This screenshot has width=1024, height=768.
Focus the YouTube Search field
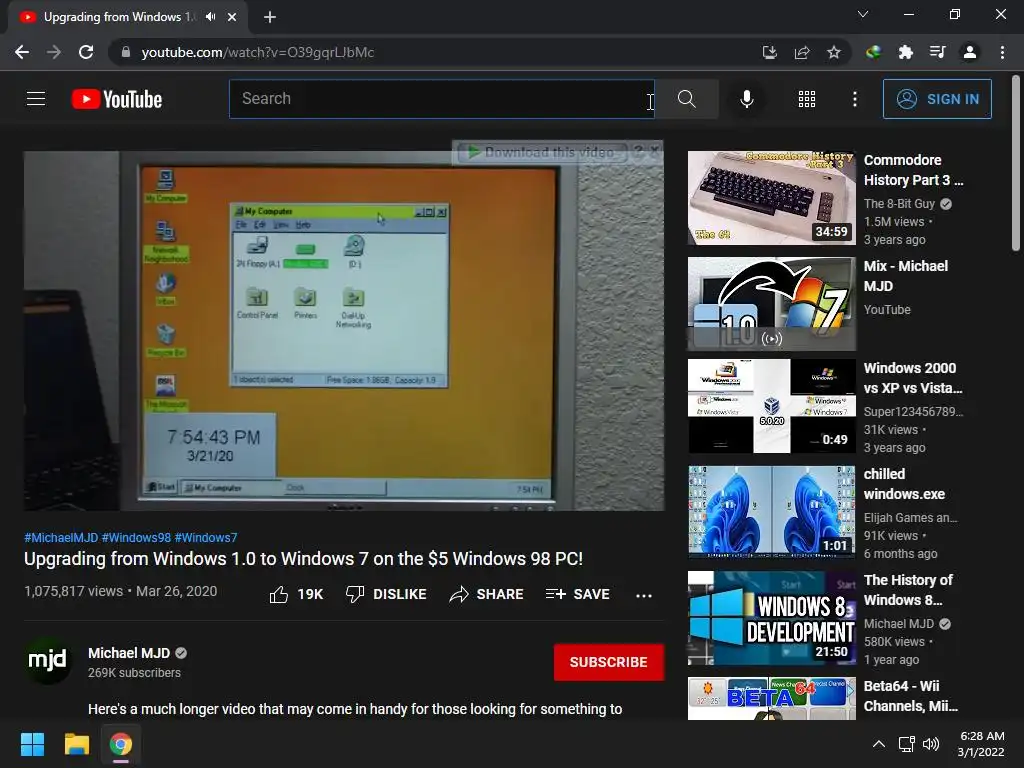click(441, 99)
